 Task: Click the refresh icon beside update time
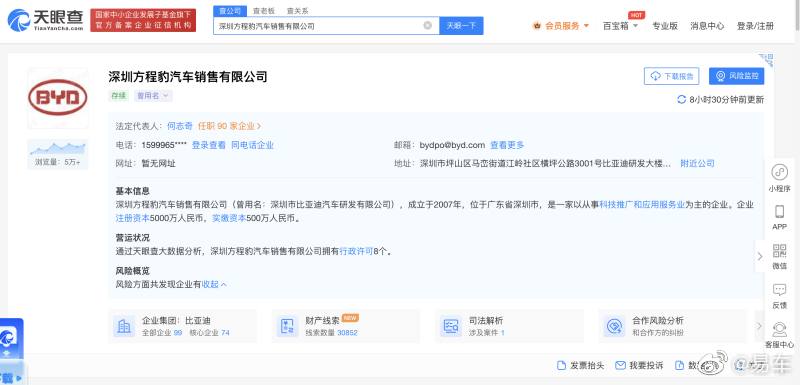pos(681,99)
